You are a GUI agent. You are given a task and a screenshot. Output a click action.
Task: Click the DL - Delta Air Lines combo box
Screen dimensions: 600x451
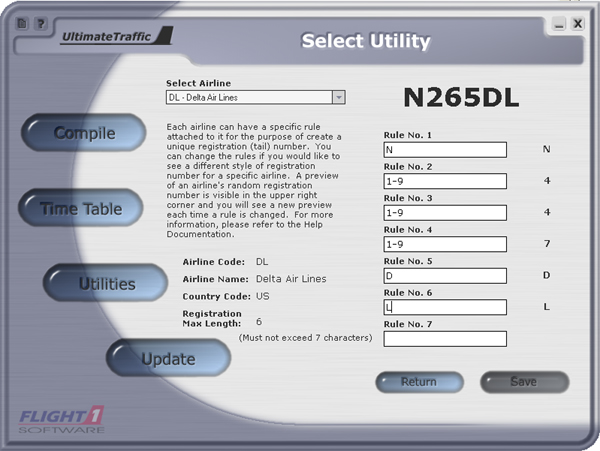click(x=256, y=97)
